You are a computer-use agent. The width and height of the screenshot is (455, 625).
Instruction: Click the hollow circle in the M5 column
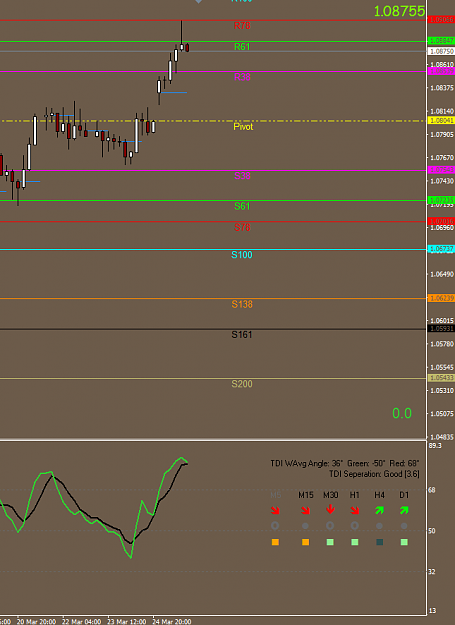tap(275, 526)
